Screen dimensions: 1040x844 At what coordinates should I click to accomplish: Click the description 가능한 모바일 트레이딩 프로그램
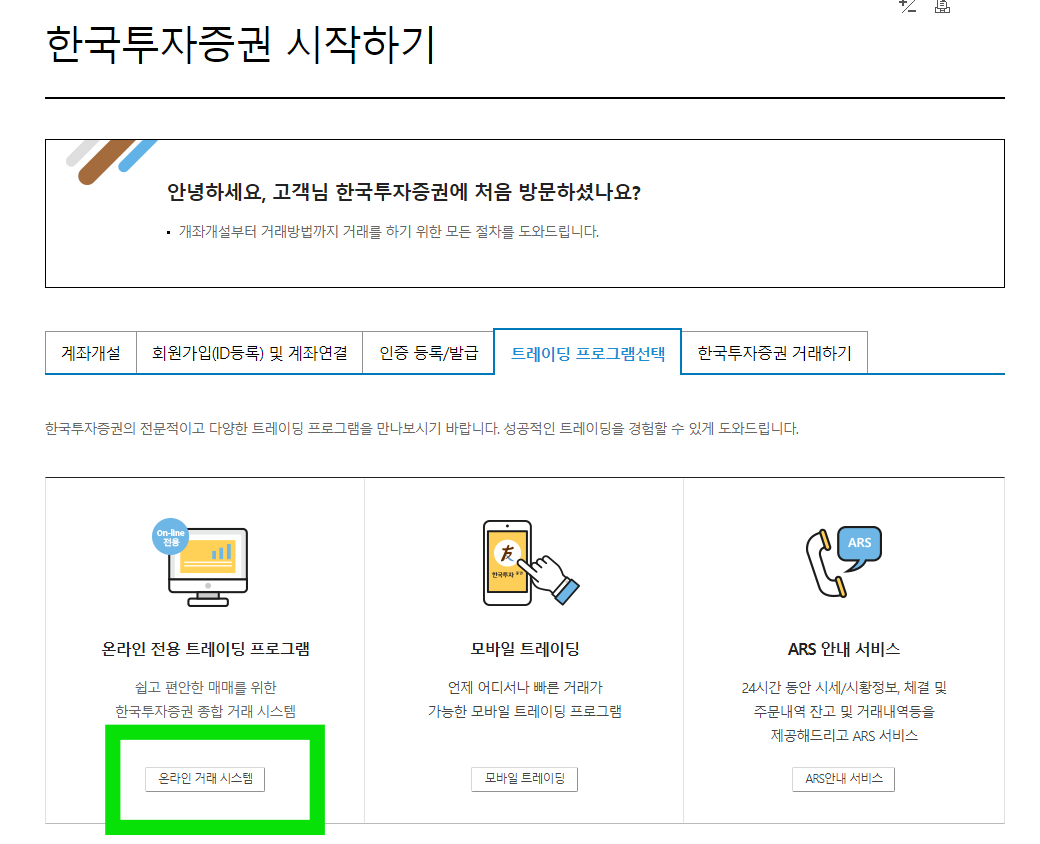point(525,711)
